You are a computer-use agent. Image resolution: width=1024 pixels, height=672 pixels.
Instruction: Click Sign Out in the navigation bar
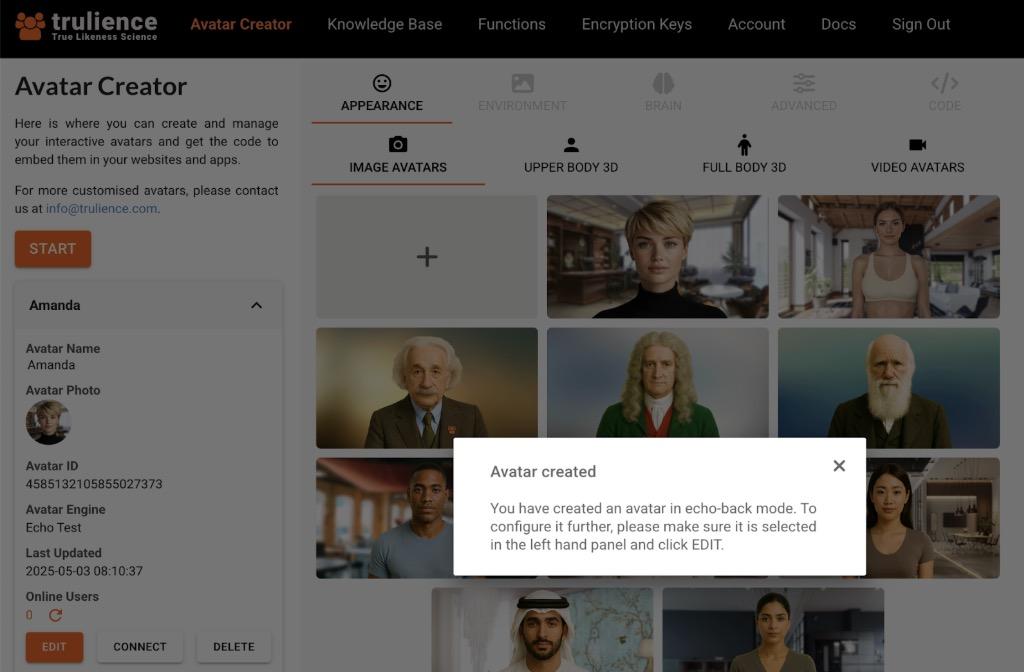(921, 24)
